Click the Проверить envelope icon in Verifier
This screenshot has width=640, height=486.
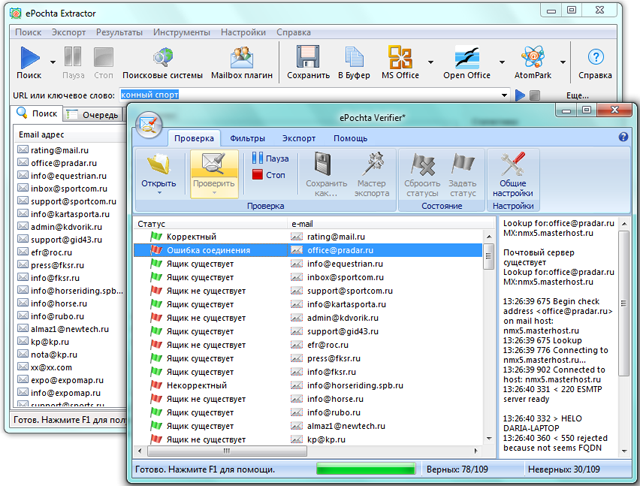click(x=214, y=164)
